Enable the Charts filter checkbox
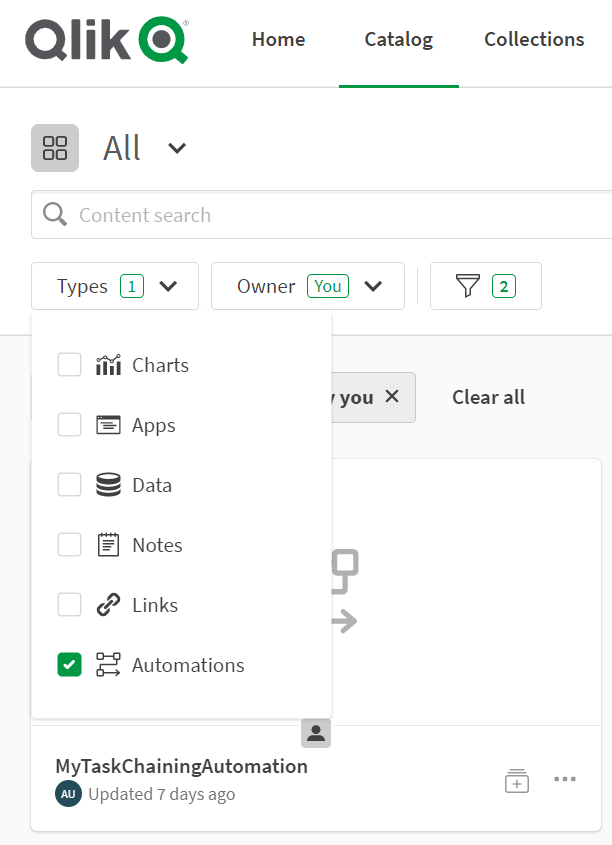 pos(69,364)
